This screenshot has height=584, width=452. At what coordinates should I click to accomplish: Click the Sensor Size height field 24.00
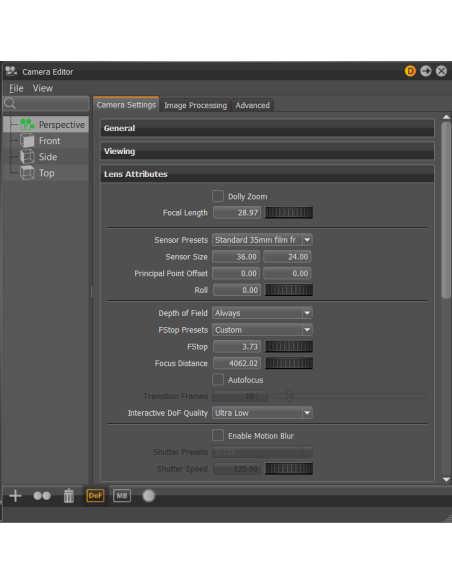tap(287, 257)
